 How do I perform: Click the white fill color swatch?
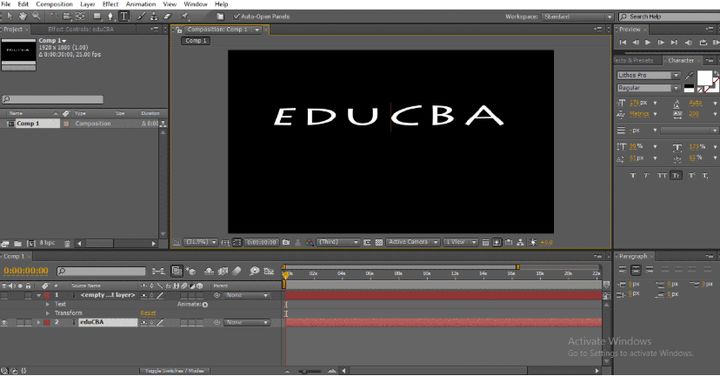[x=704, y=78]
